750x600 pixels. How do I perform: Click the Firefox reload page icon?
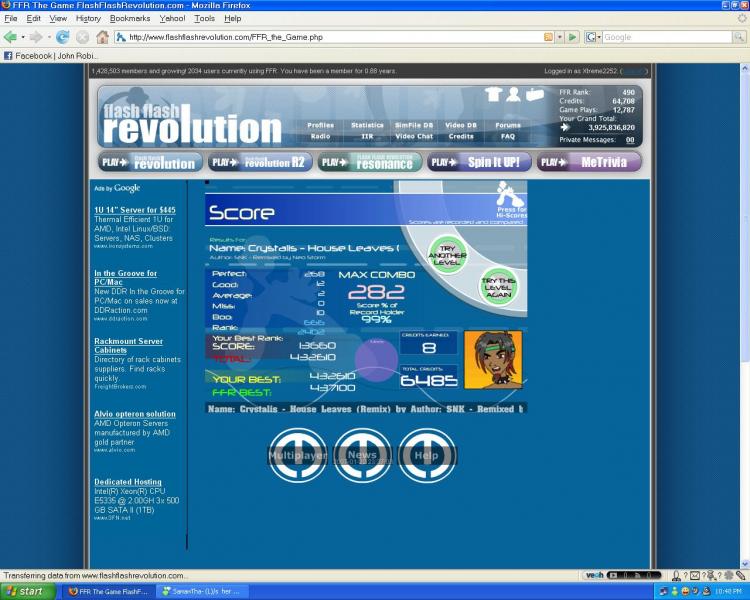click(x=62, y=37)
